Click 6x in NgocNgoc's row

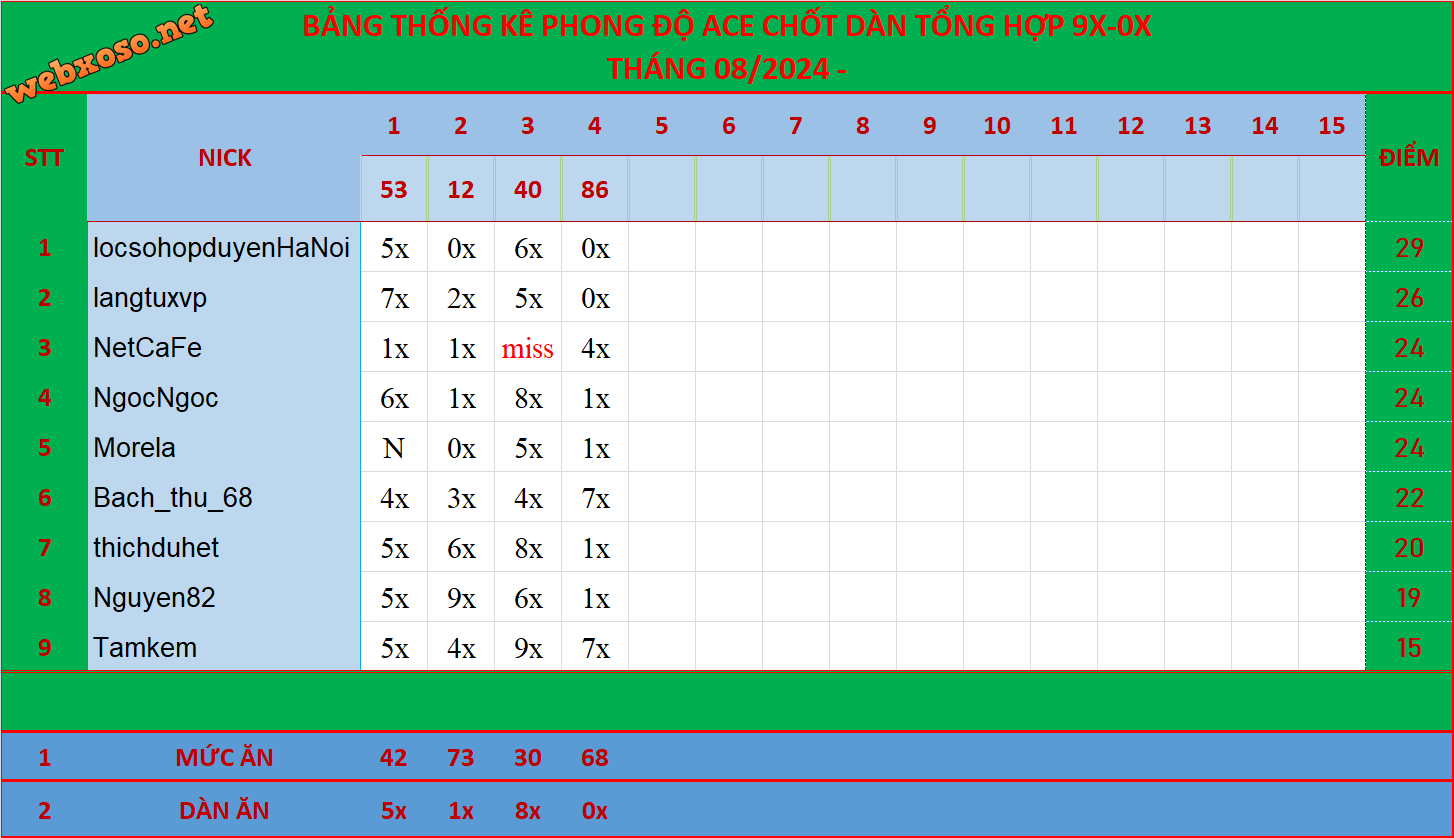coord(394,398)
